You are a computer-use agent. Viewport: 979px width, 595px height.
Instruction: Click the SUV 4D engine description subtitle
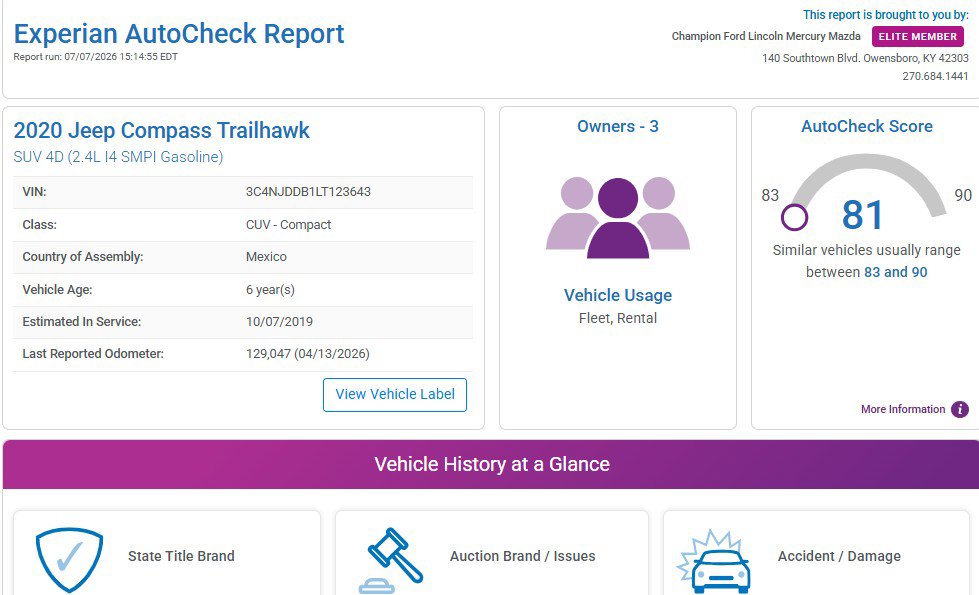click(x=118, y=157)
